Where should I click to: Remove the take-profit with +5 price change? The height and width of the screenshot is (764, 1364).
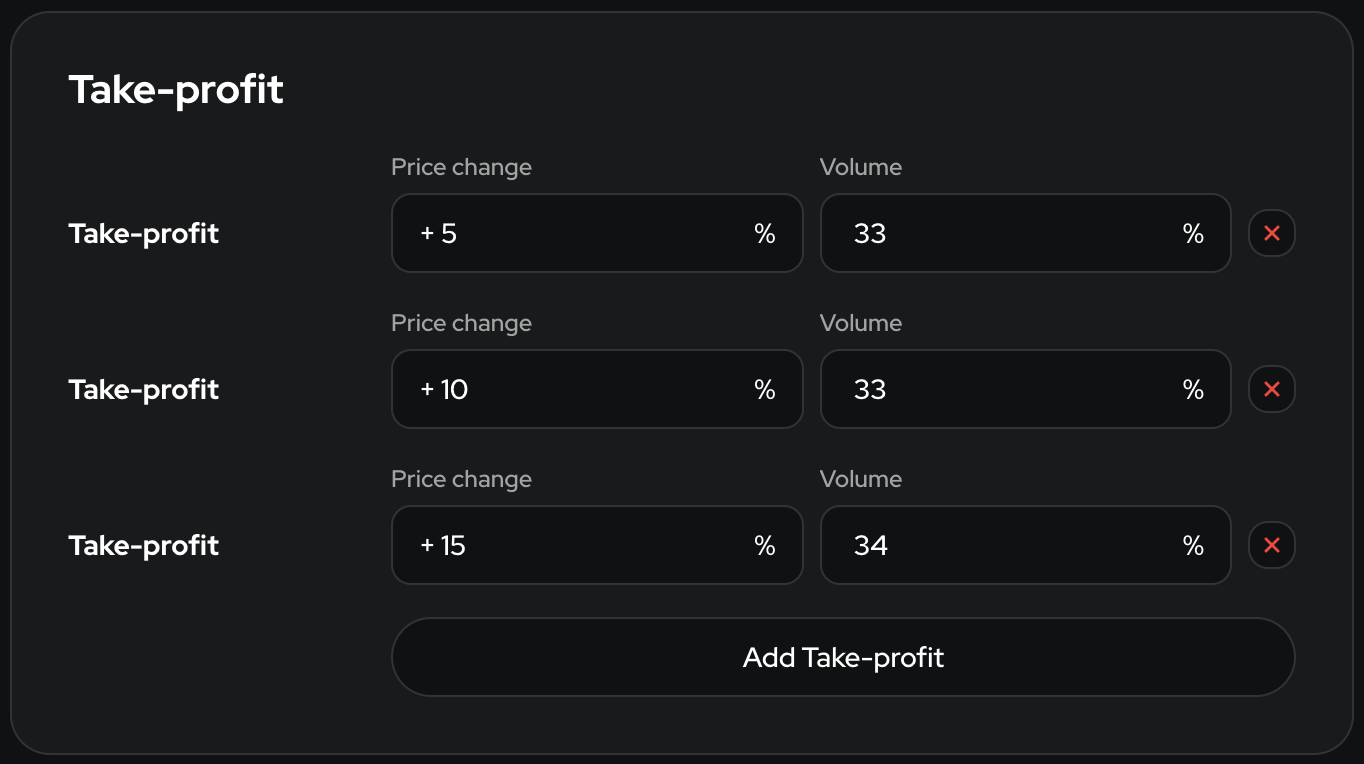tap(1271, 233)
